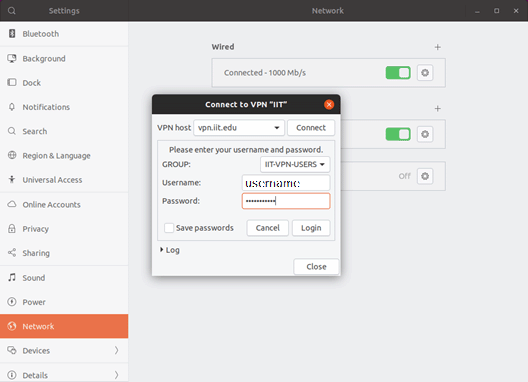
Task: Open the Devices submenu chevron
Action: [116, 350]
